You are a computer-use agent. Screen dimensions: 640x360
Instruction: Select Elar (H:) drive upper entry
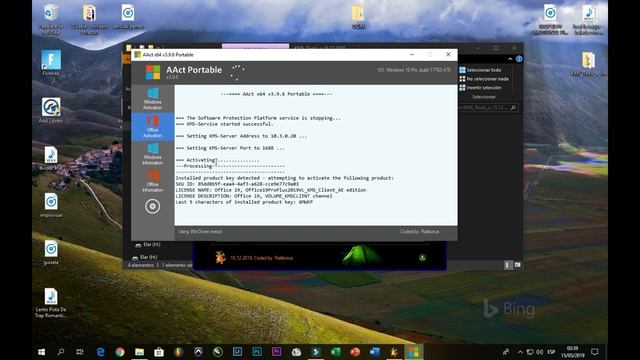click(x=148, y=244)
